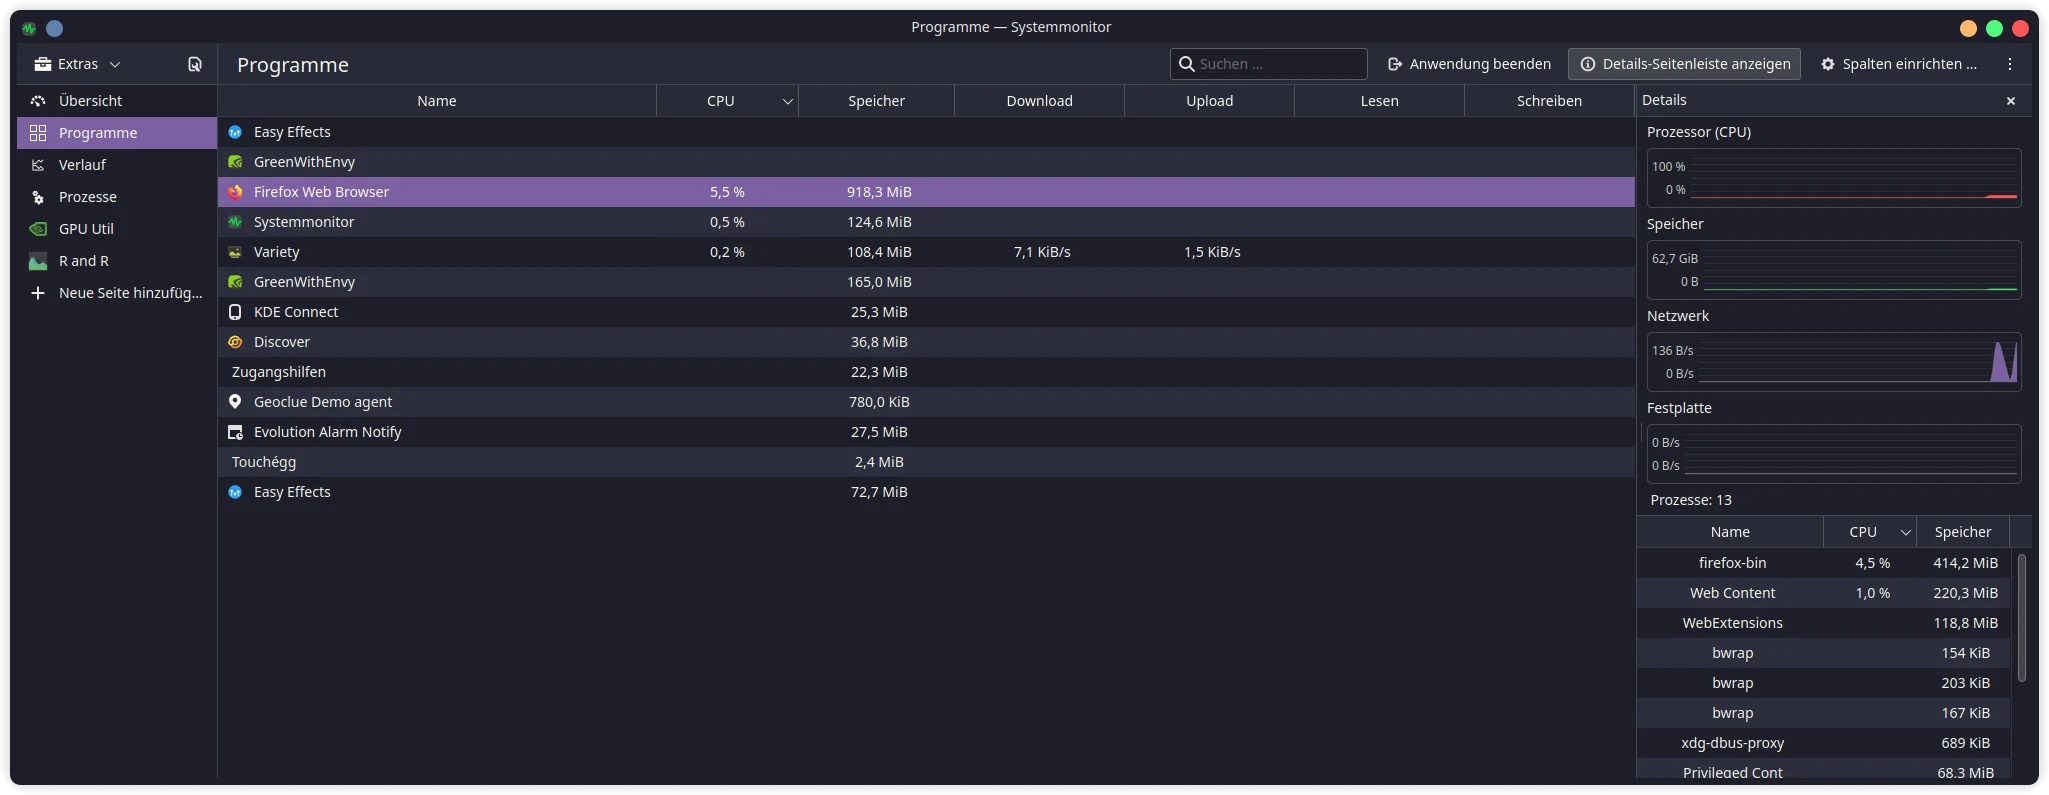Sort the table by the Name column header
This screenshot has height=795, width=2049.
point(437,101)
